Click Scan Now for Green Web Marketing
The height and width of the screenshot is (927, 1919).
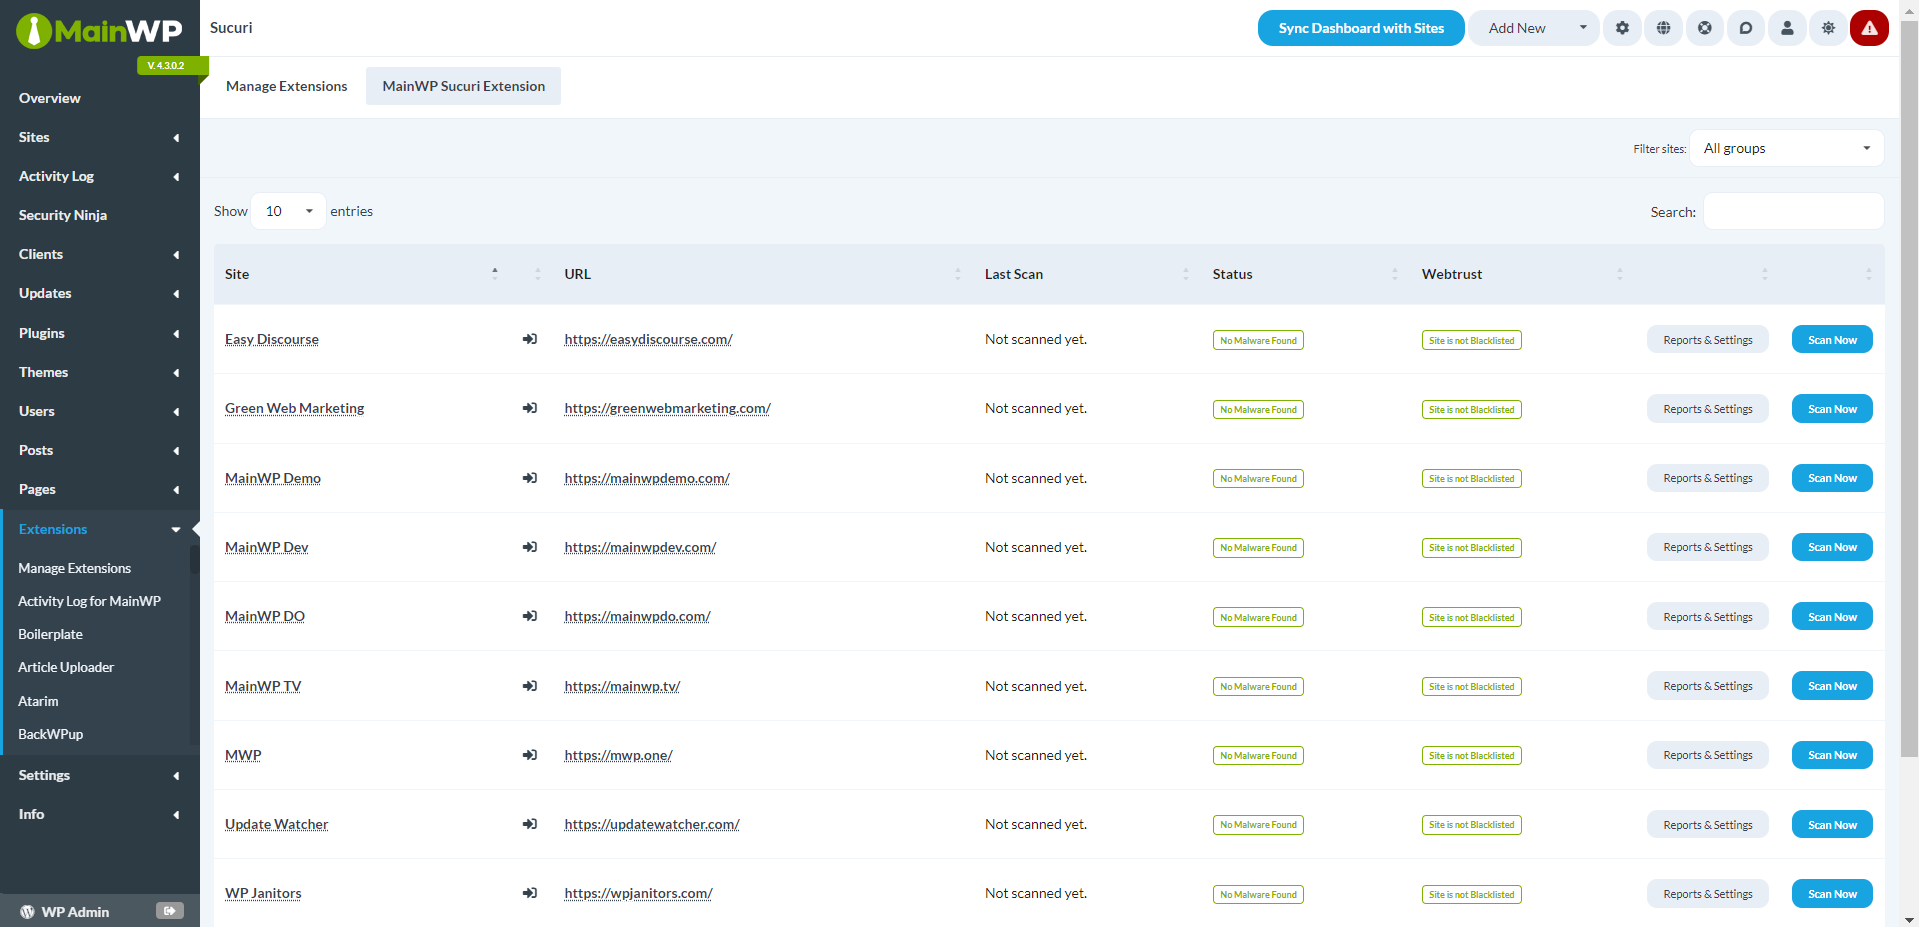(1832, 409)
